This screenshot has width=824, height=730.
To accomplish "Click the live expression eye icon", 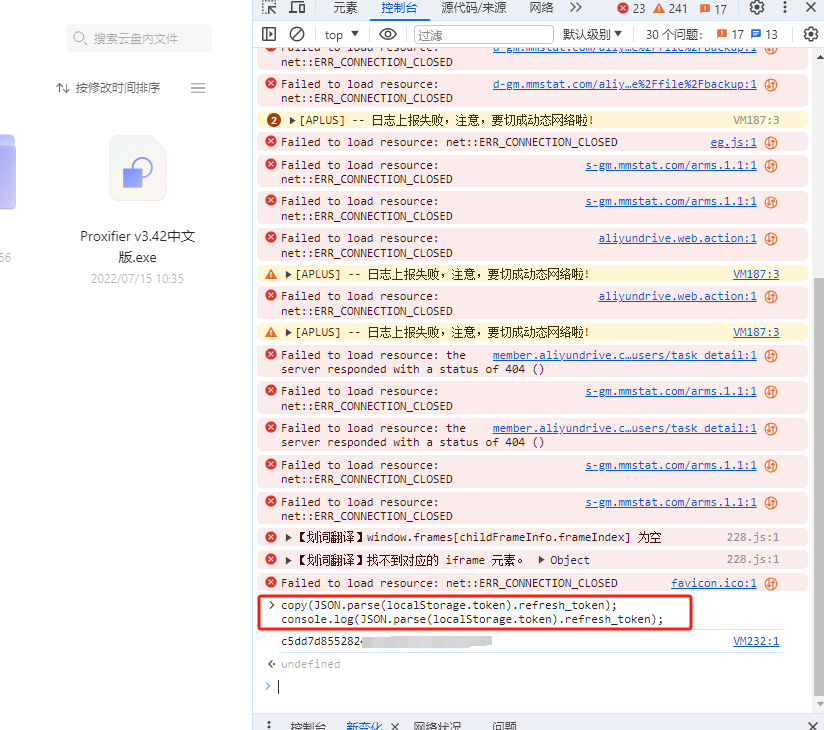I will click(388, 34).
